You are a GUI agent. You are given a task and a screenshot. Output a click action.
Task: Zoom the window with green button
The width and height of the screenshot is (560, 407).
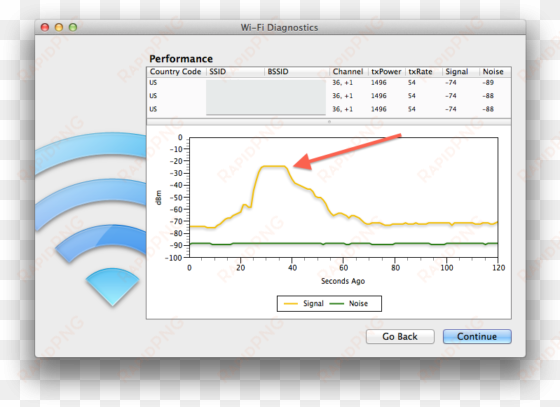tap(73, 27)
